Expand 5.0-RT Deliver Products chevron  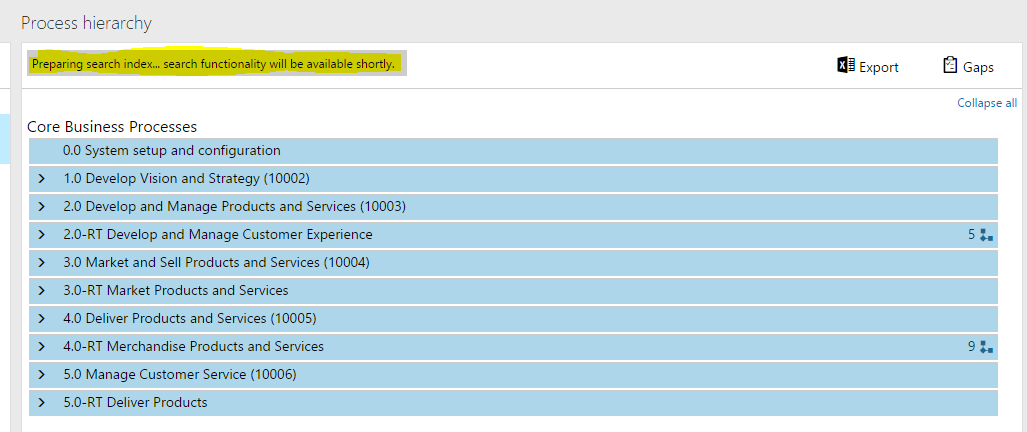pos(41,403)
